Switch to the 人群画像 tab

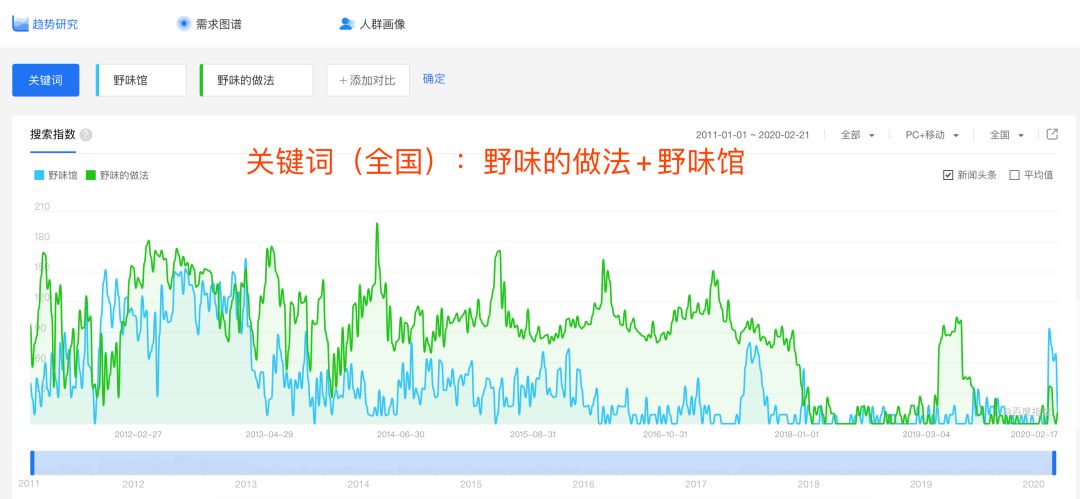coord(373,24)
